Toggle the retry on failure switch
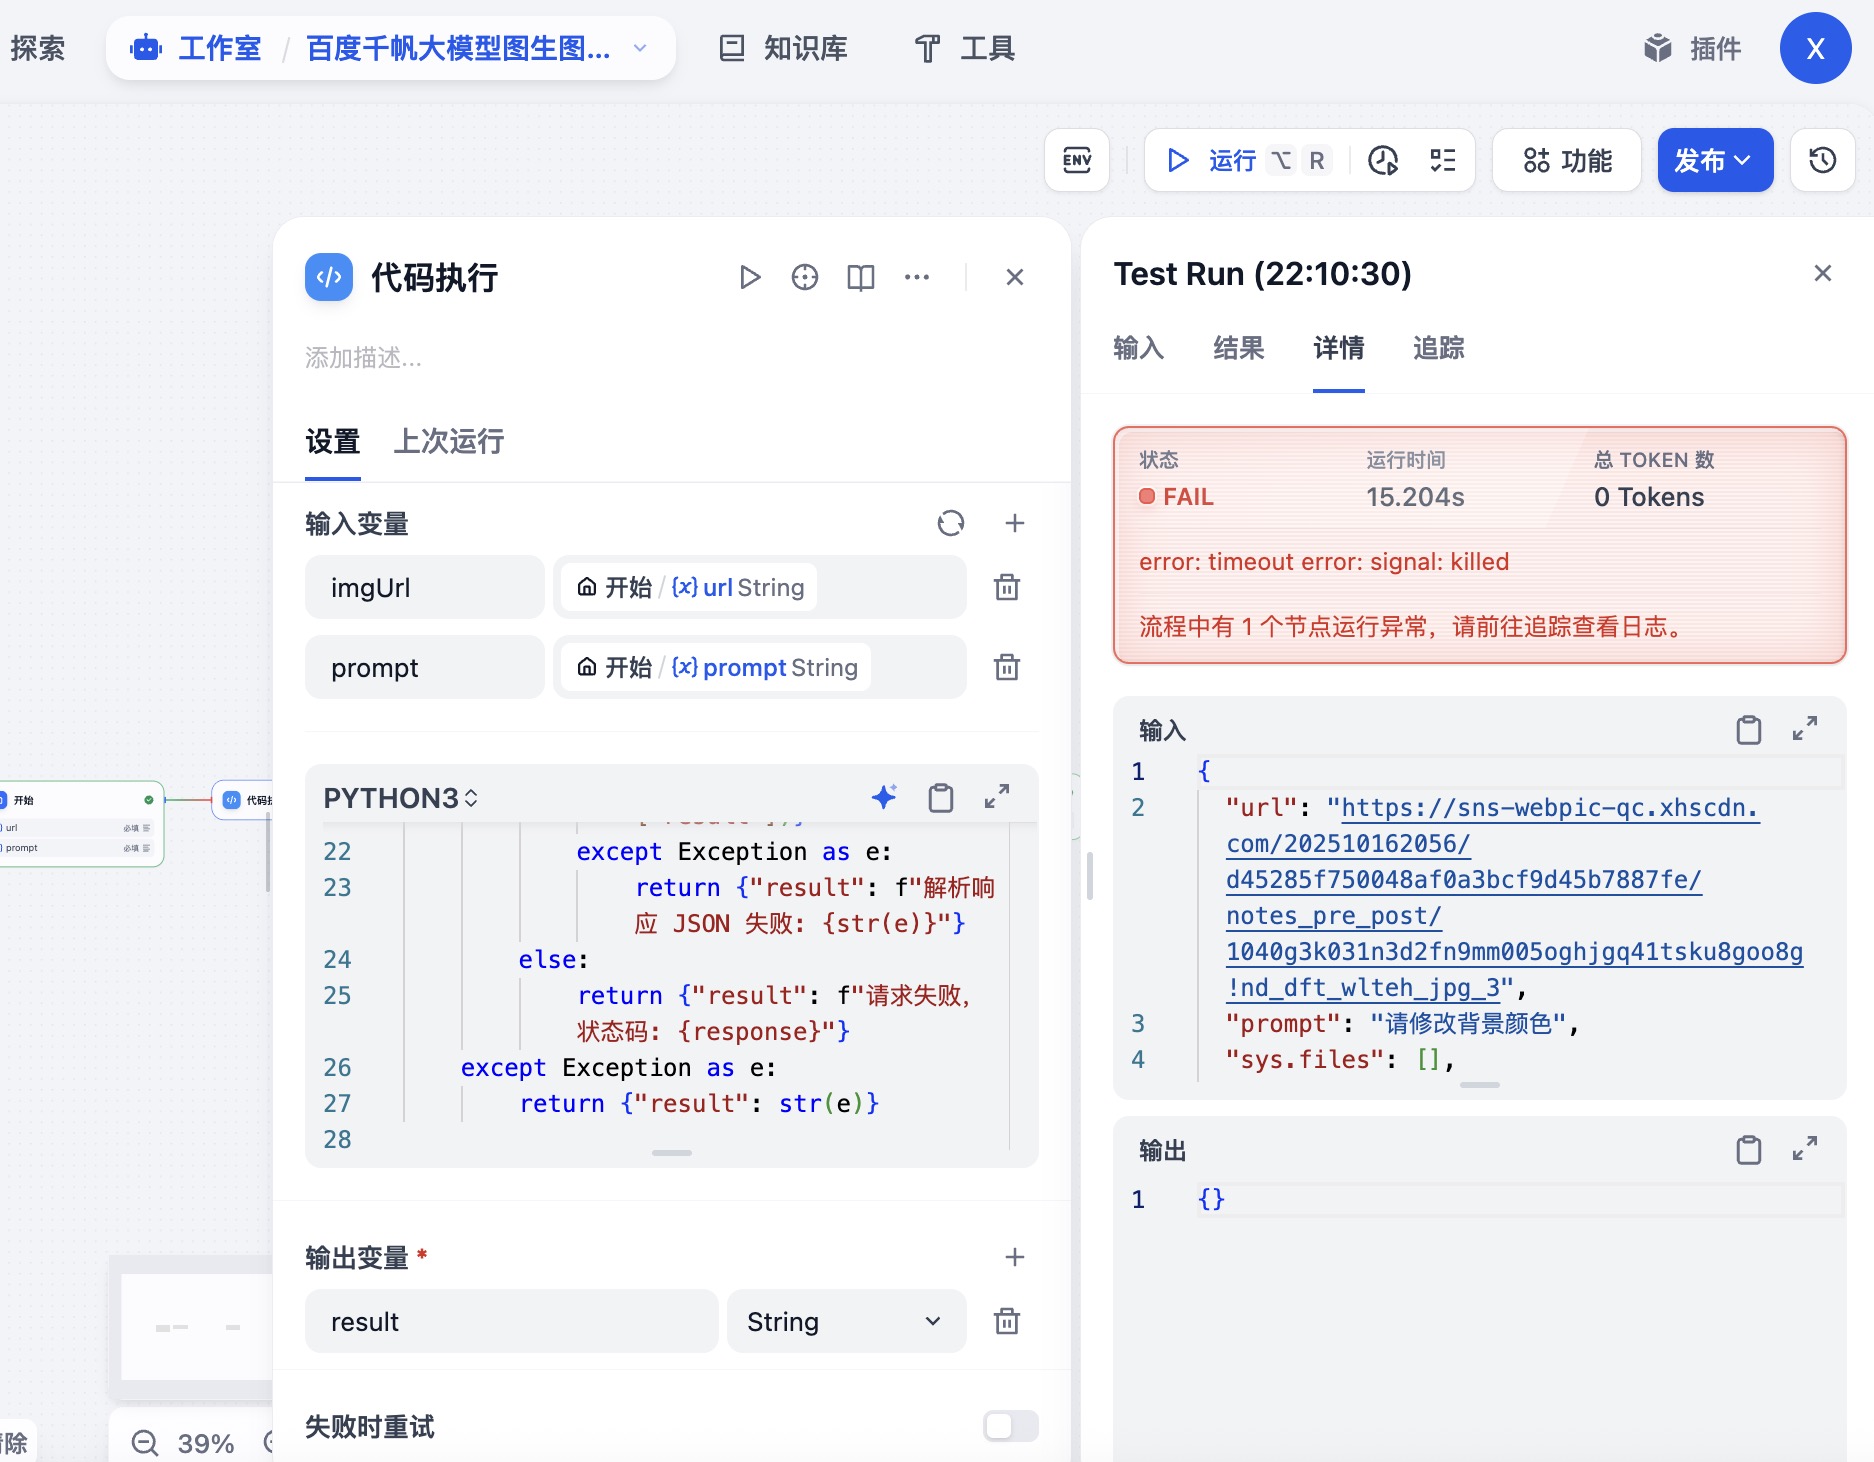 (x=1010, y=1426)
